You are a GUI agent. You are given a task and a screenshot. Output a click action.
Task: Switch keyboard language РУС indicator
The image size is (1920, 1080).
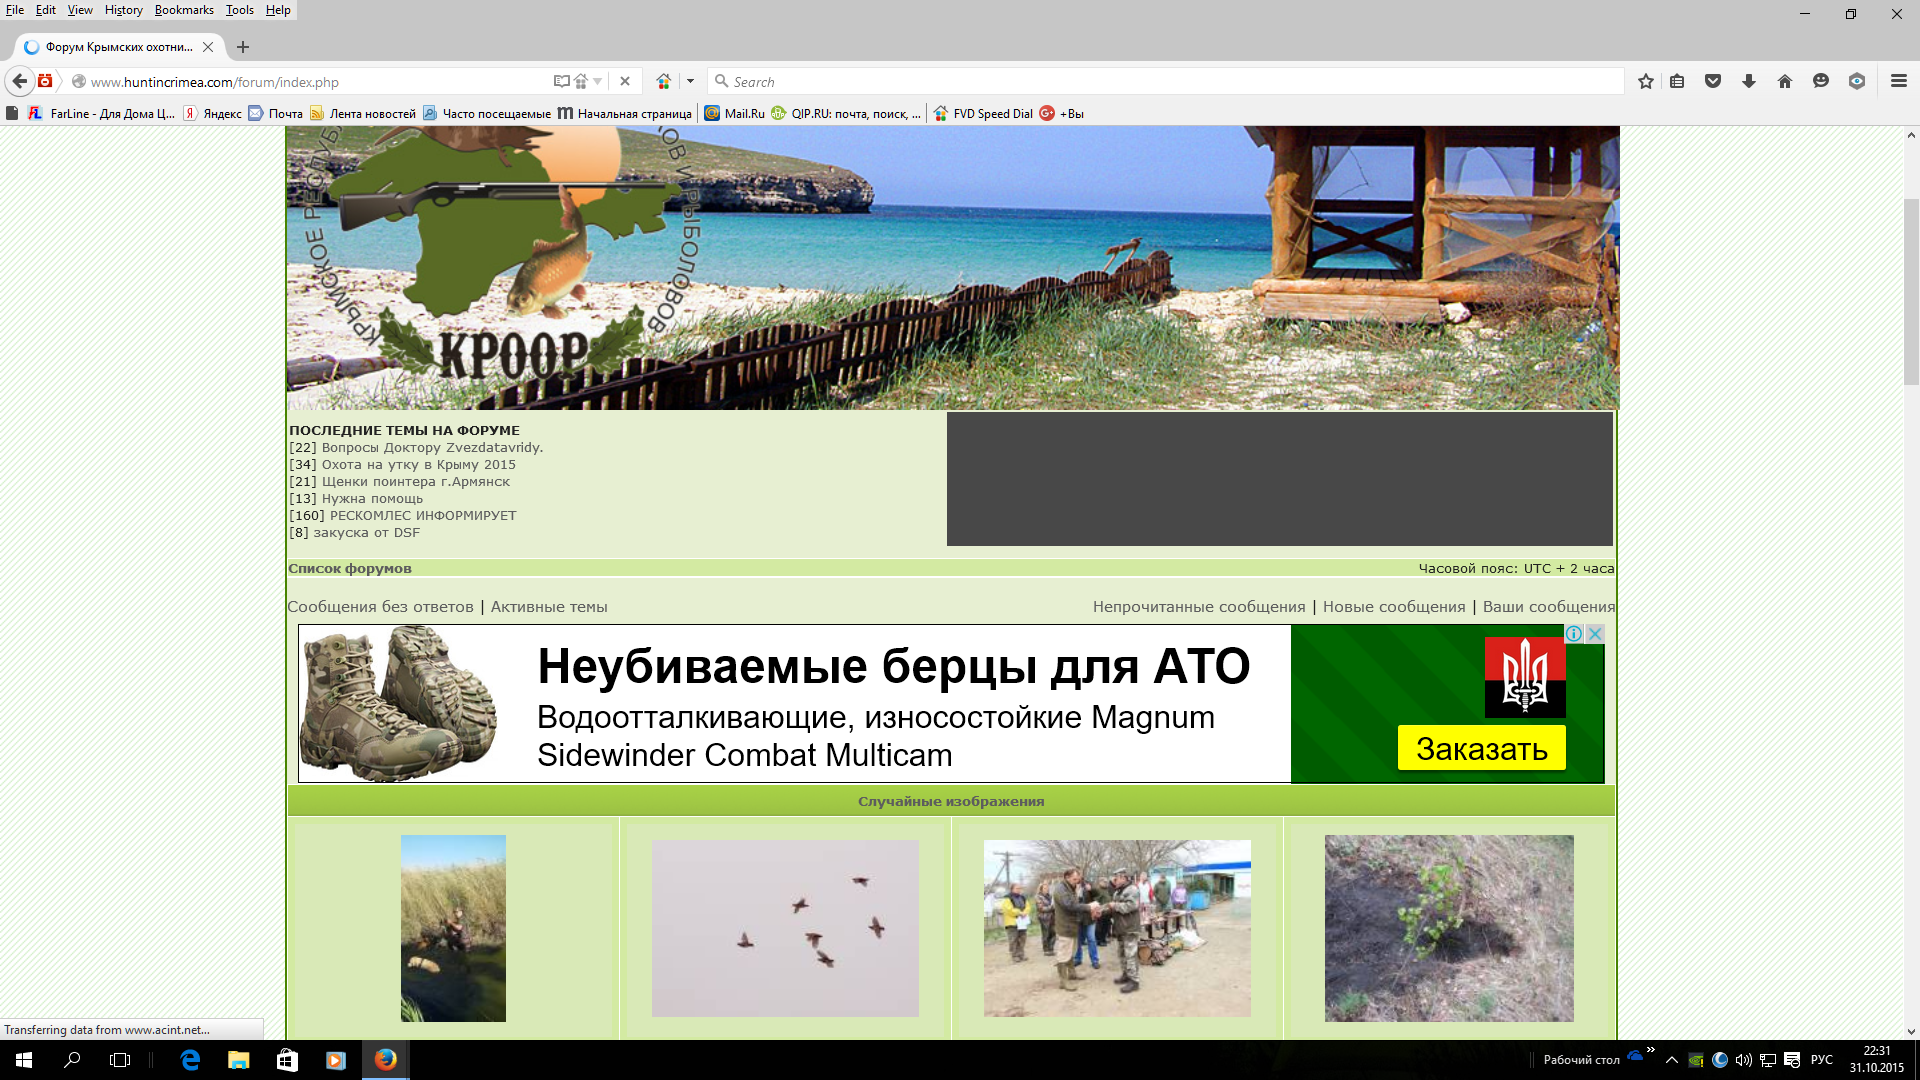point(1822,1060)
